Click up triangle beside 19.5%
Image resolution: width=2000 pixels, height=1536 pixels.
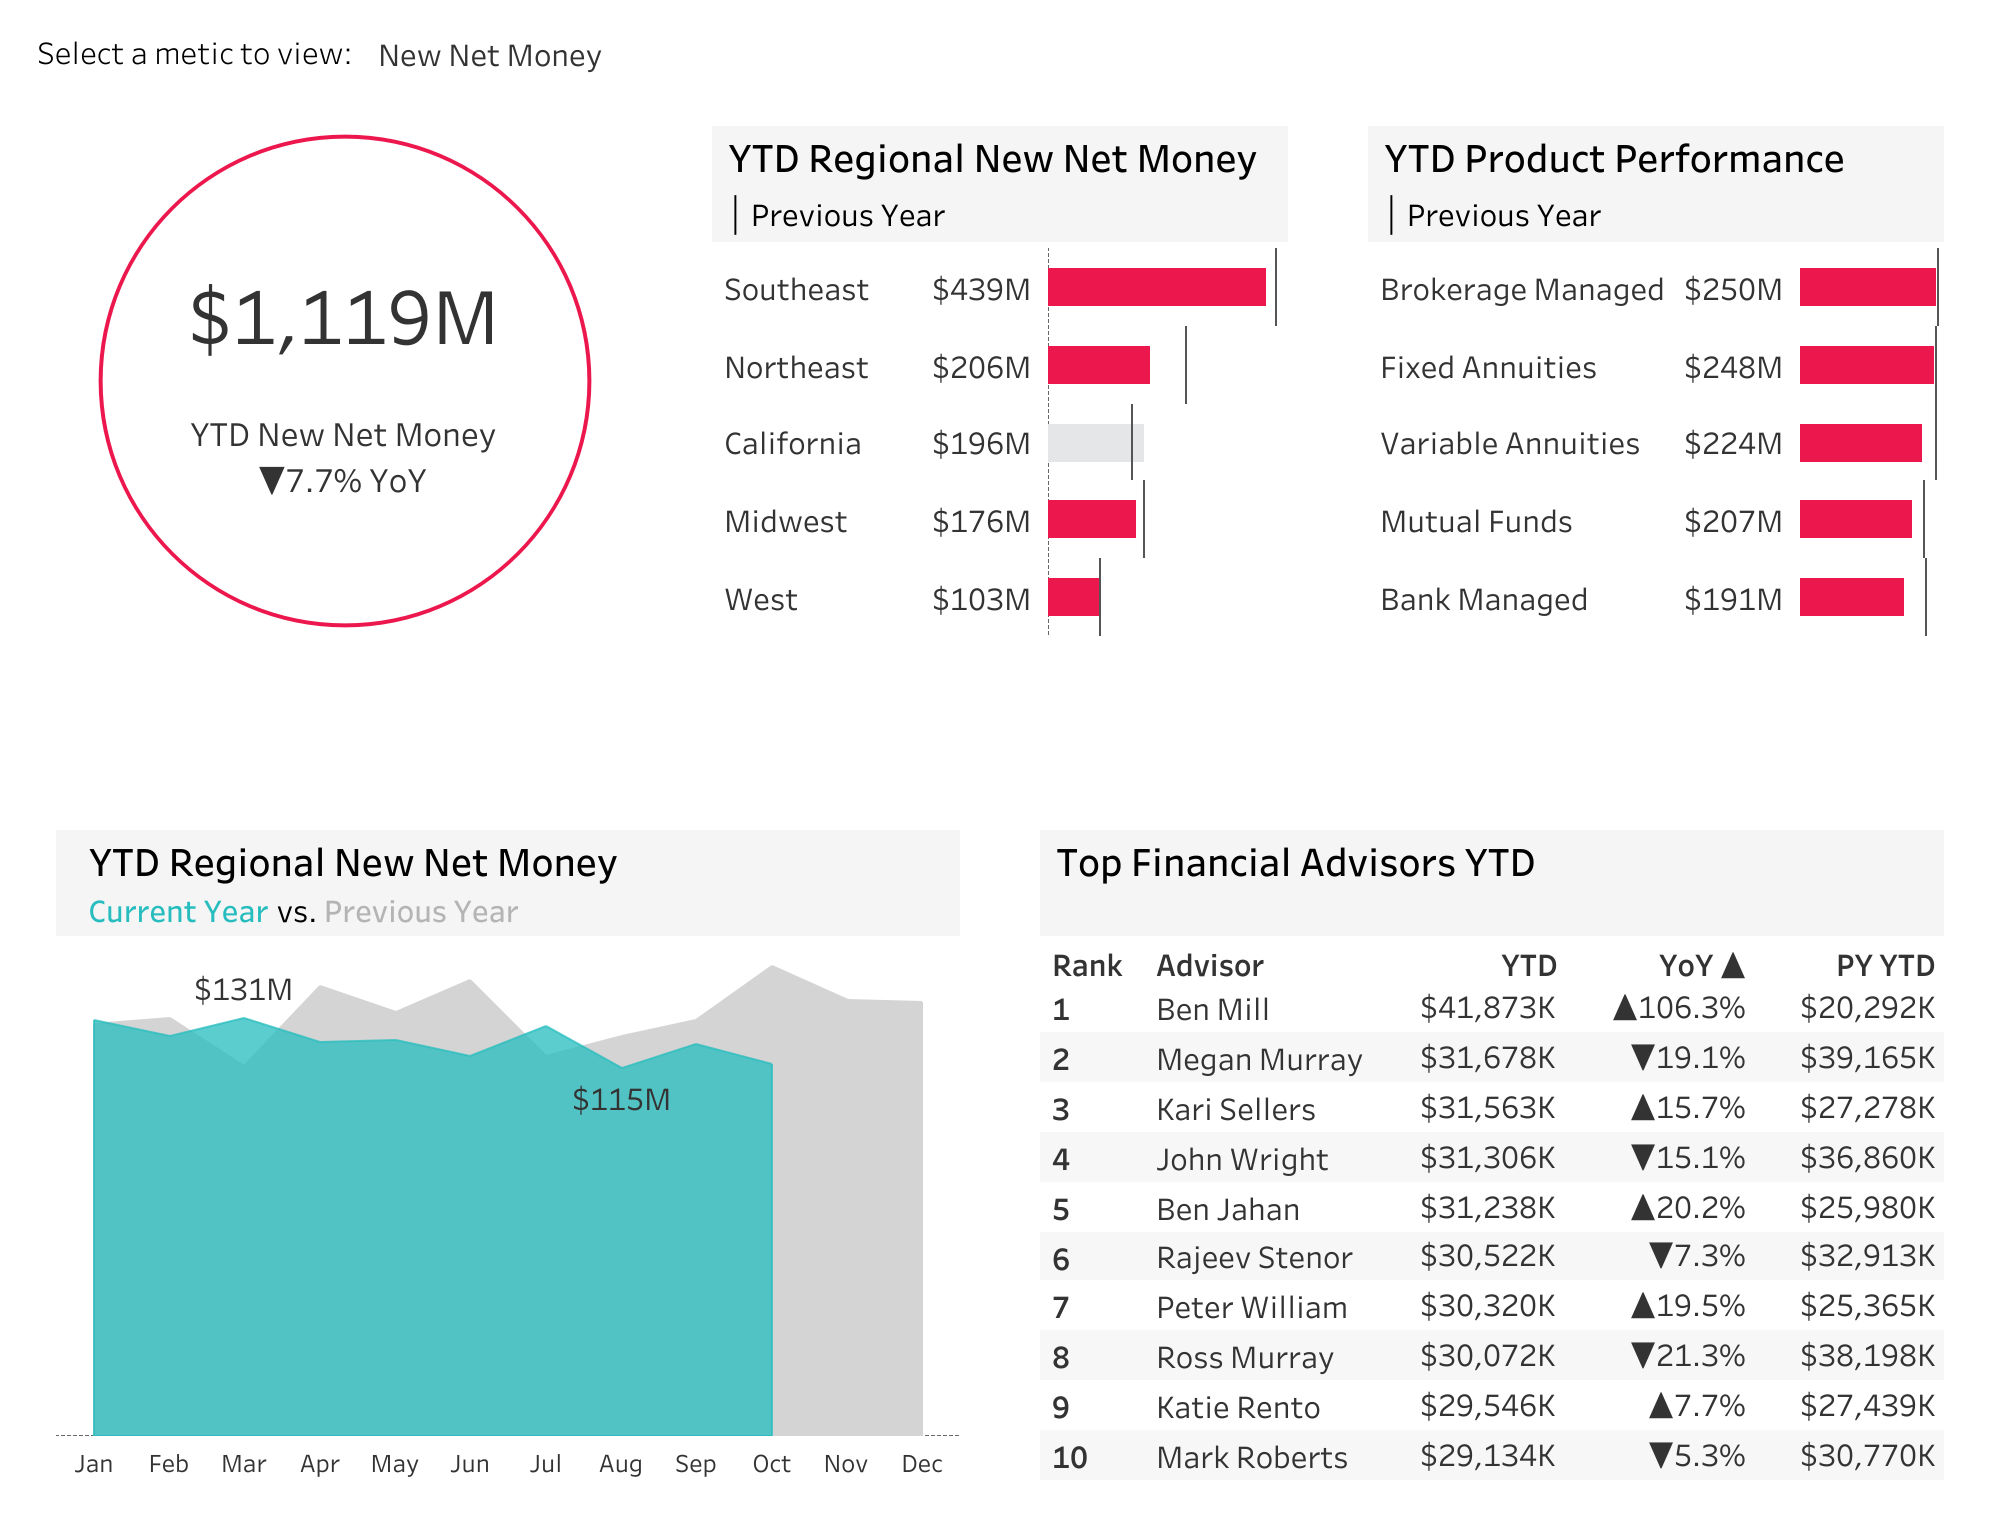(1643, 1305)
